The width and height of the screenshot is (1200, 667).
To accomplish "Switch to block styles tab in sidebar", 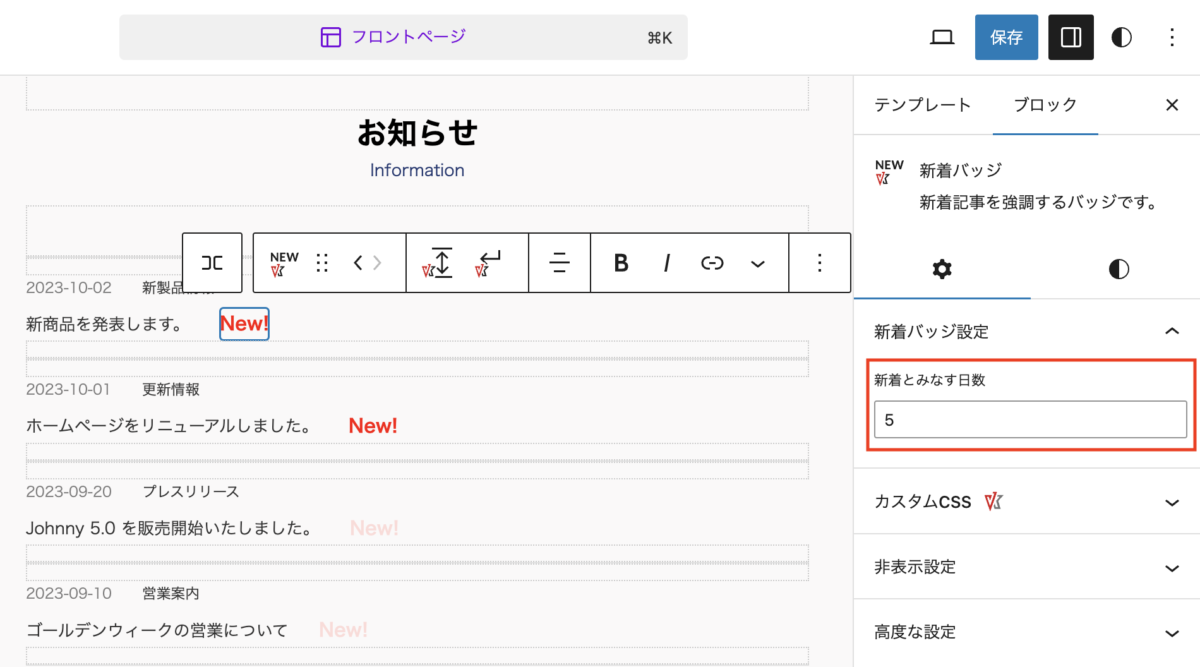I will coord(1118,269).
